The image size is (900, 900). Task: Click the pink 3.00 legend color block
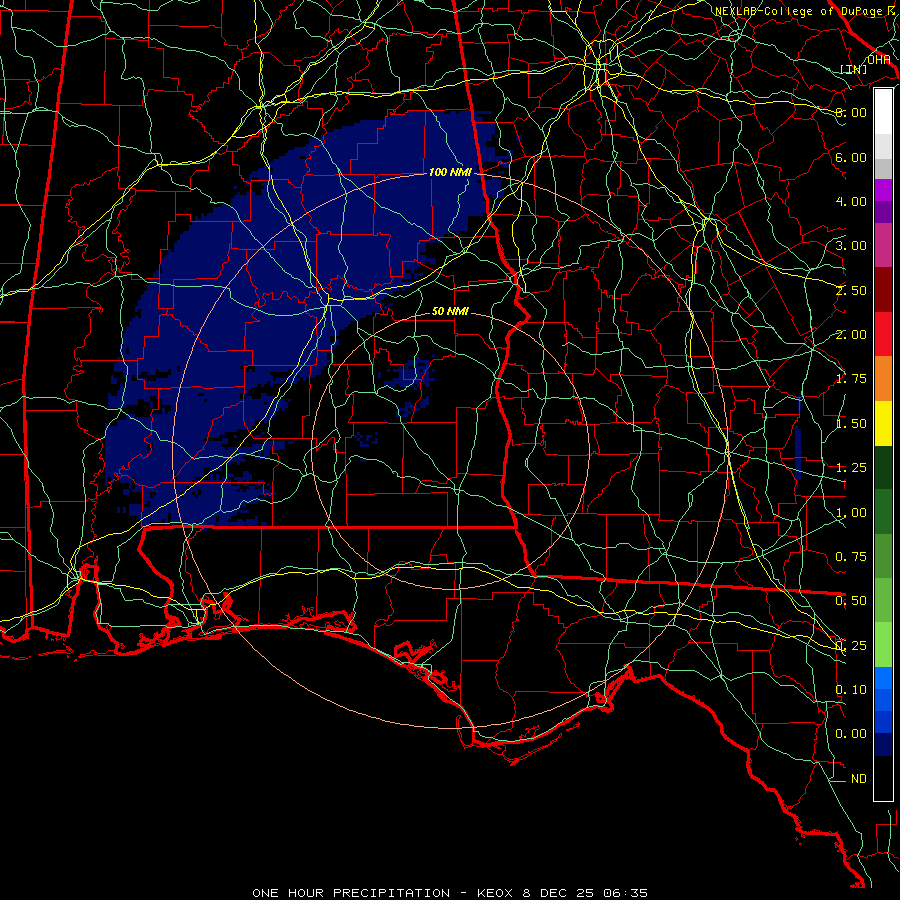tap(883, 246)
